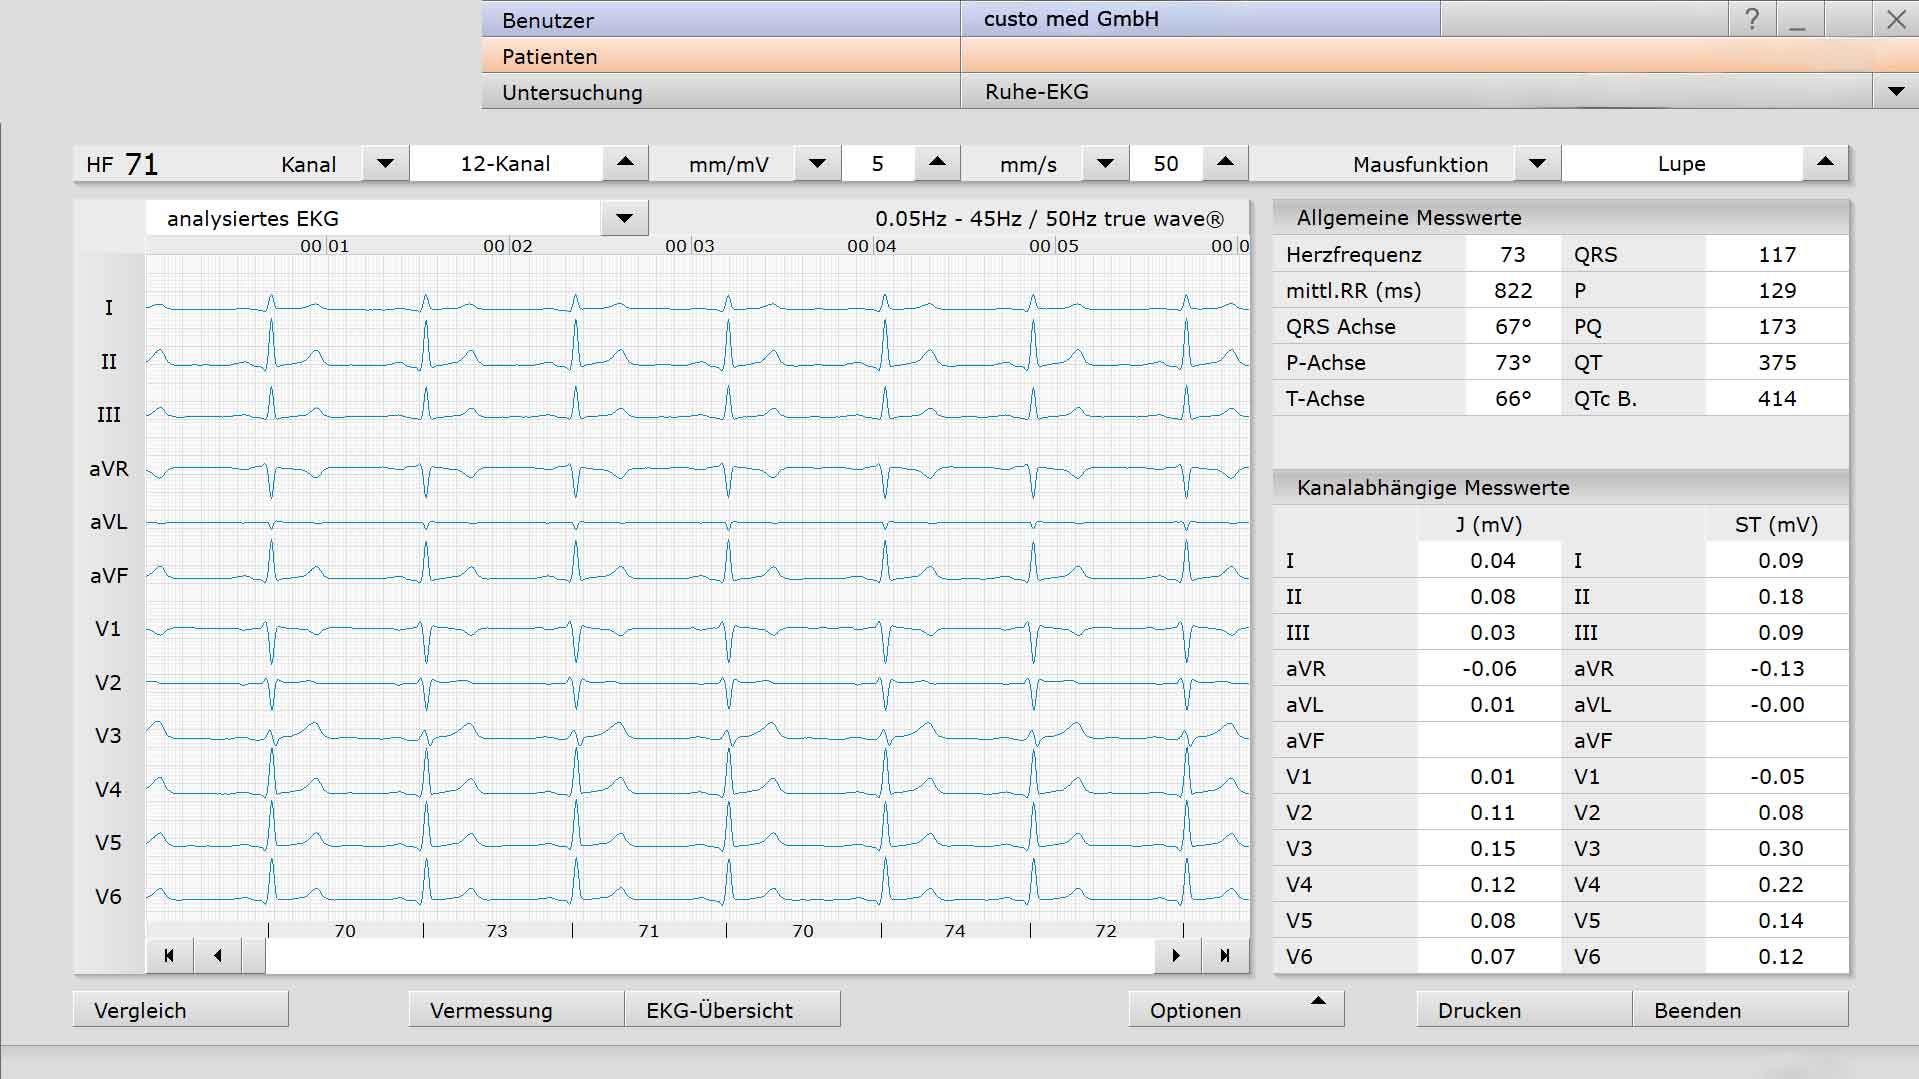Select lead label aVL in ECG view

109,521
